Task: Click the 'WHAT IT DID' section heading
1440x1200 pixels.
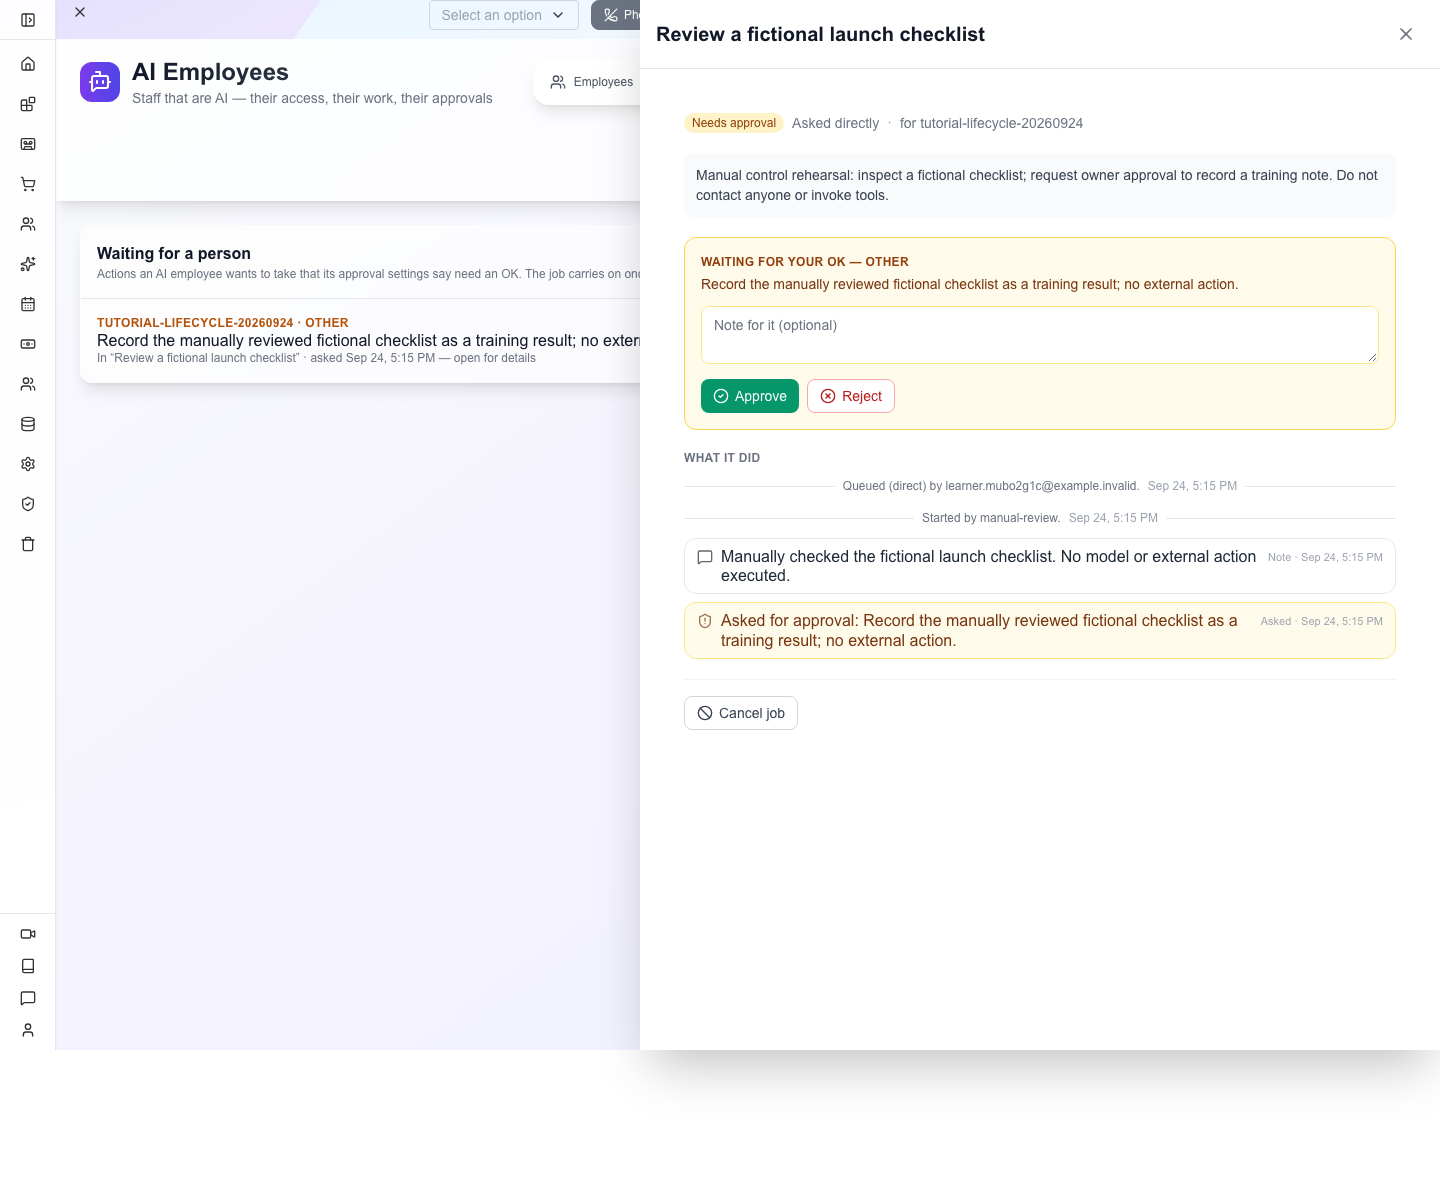Action: [722, 458]
